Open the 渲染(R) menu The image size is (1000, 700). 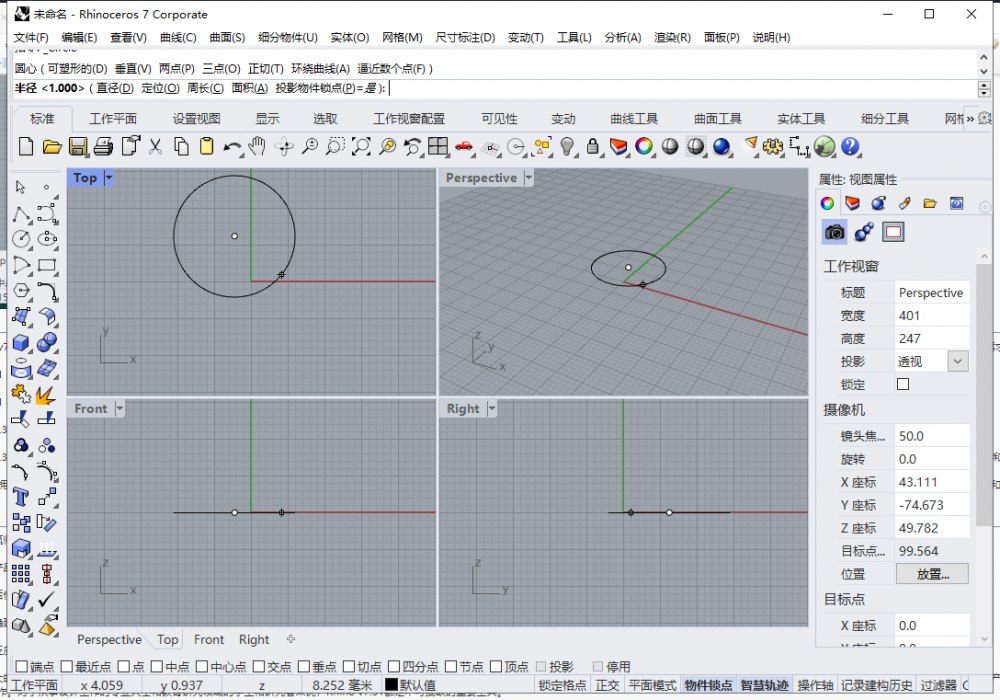coord(672,38)
